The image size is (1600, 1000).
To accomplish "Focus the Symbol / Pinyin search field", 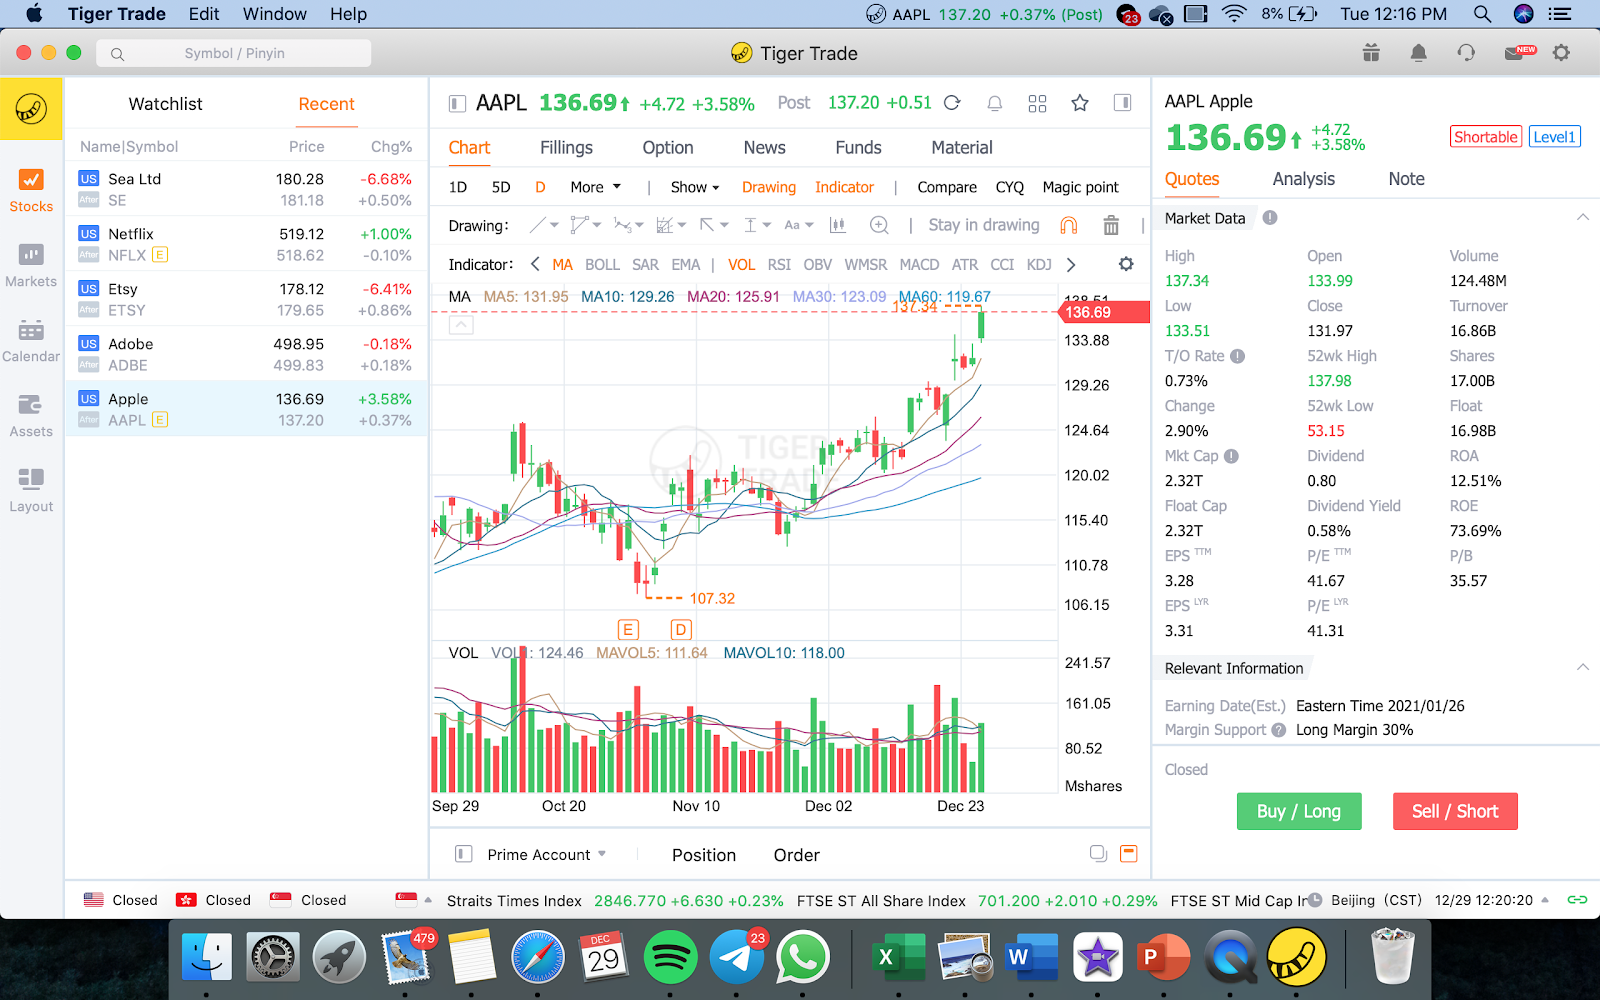I will click(x=234, y=53).
